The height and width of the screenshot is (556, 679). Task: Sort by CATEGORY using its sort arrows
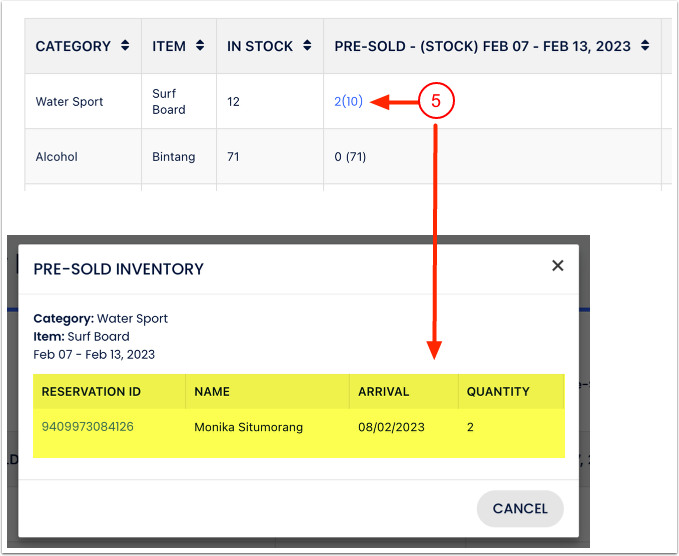point(124,46)
